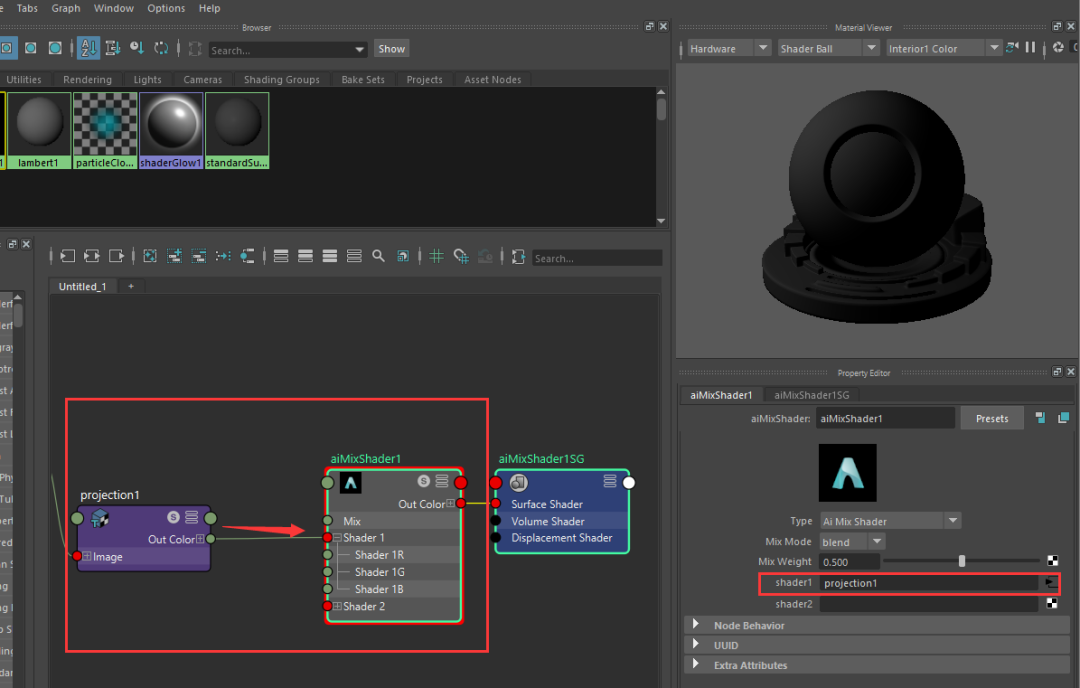Toggle grid display in node editor
The width and height of the screenshot is (1080, 688).
pyautogui.click(x=436, y=256)
